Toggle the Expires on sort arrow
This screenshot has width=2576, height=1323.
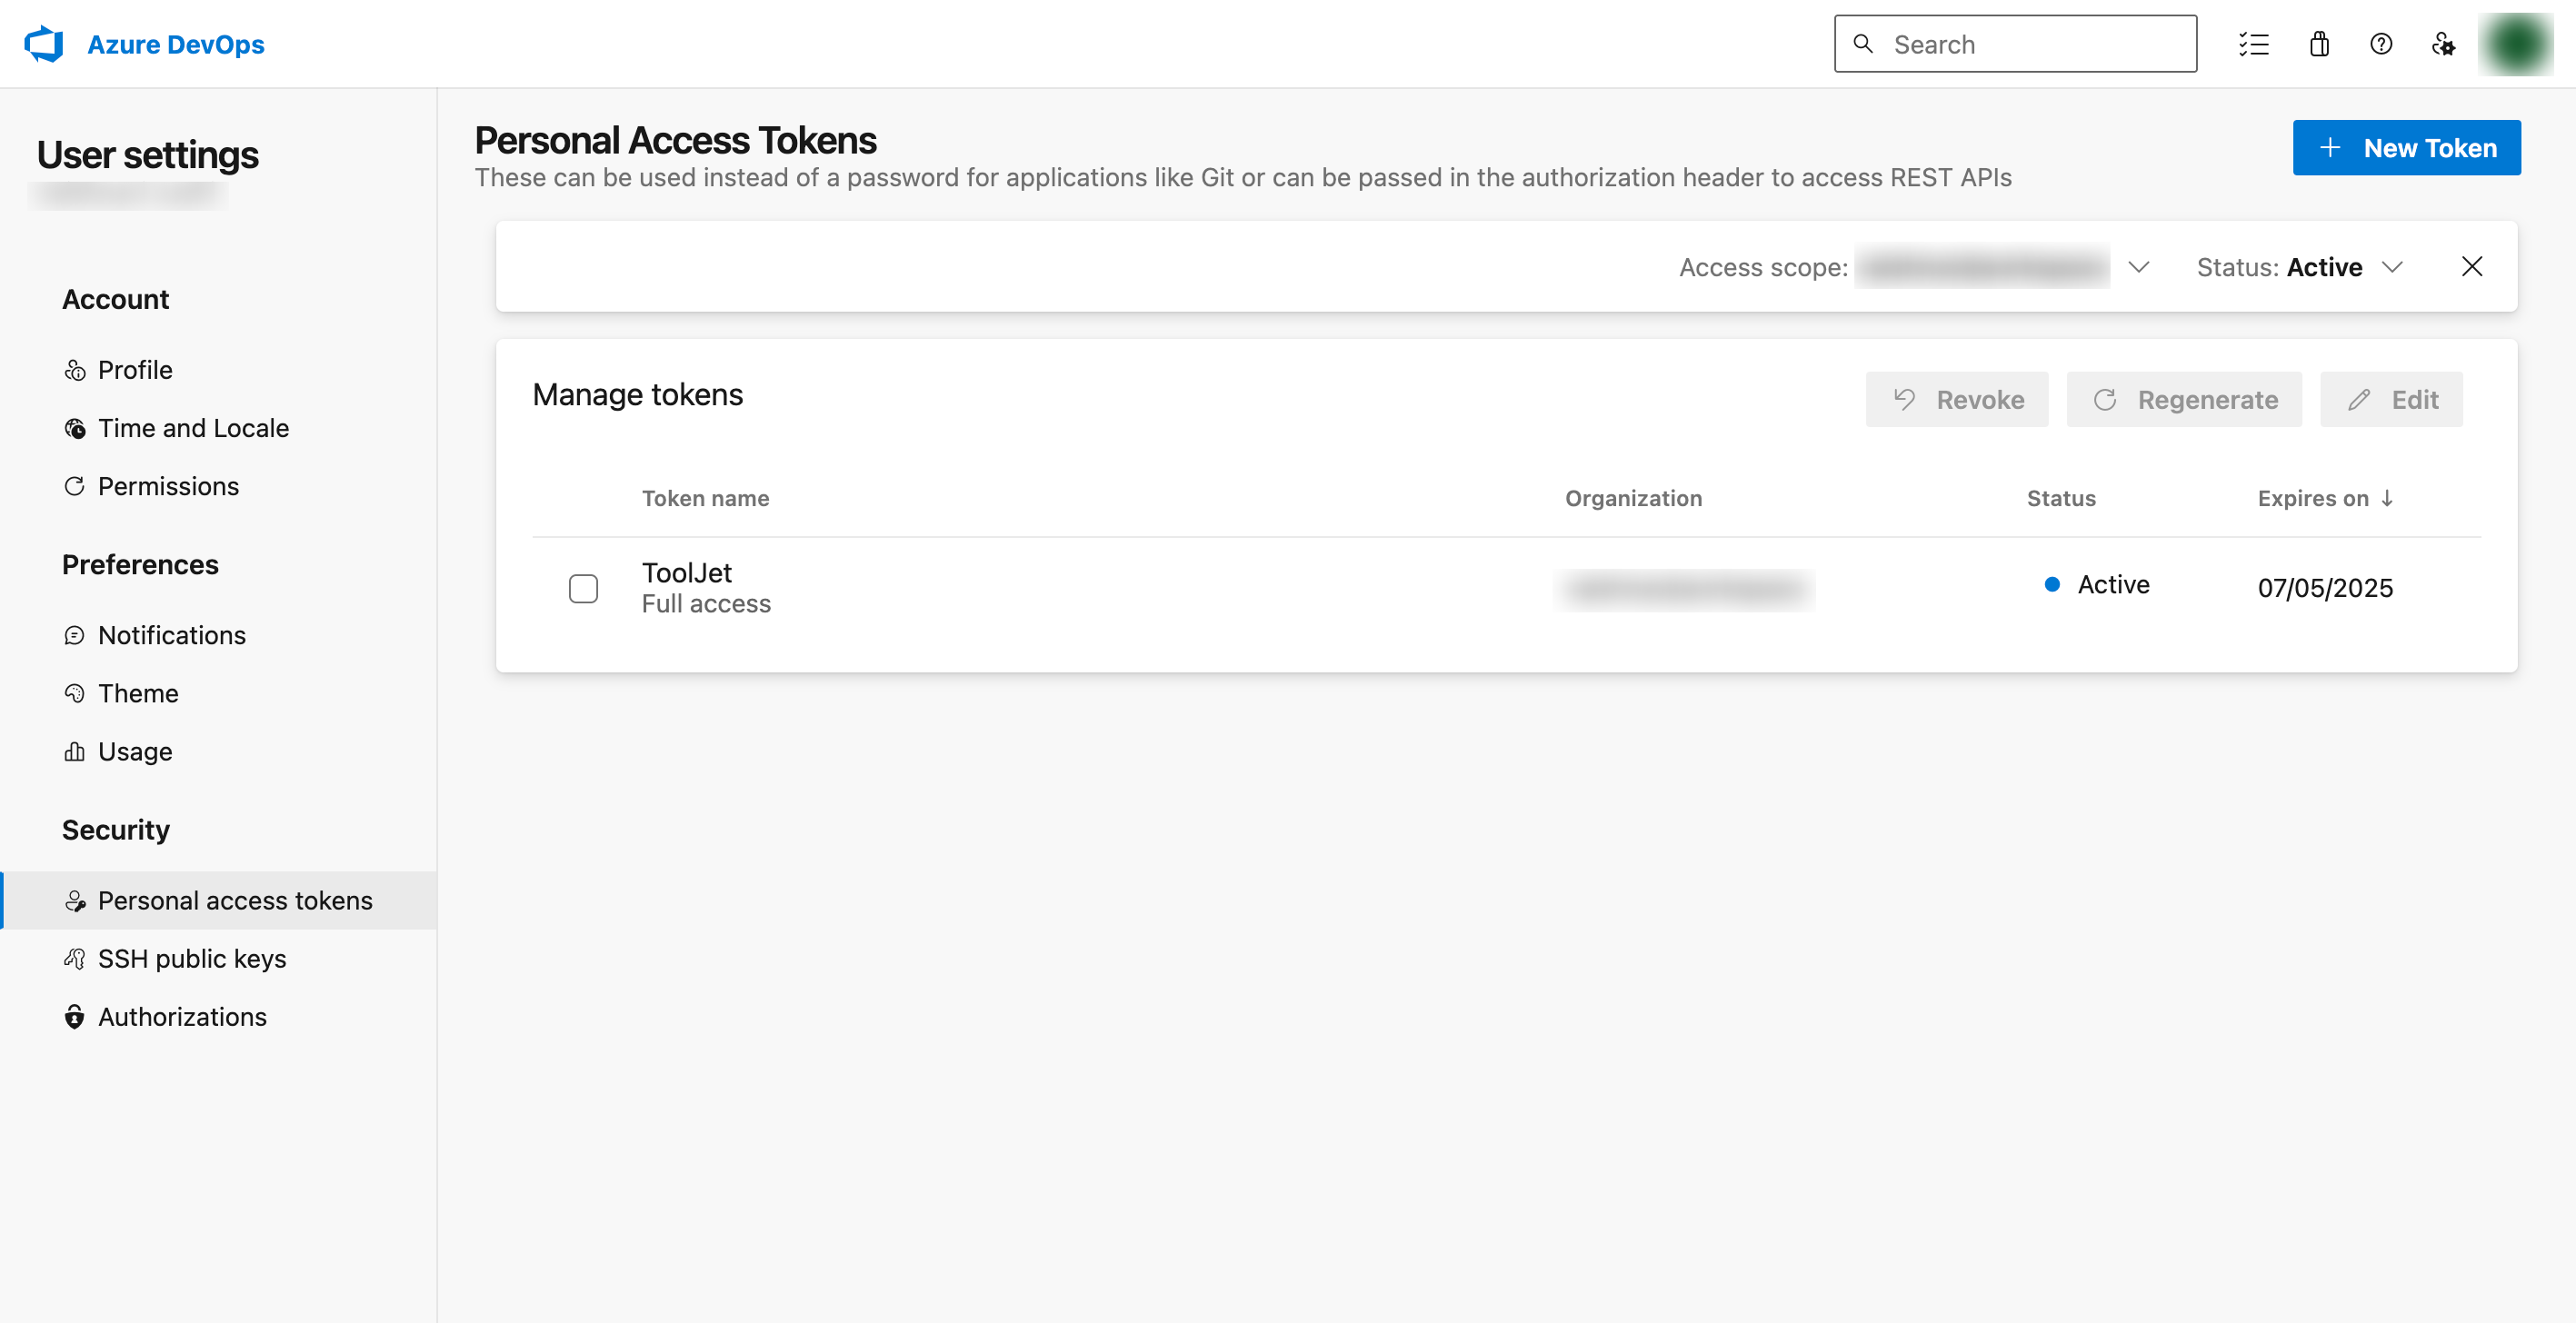pos(2389,498)
